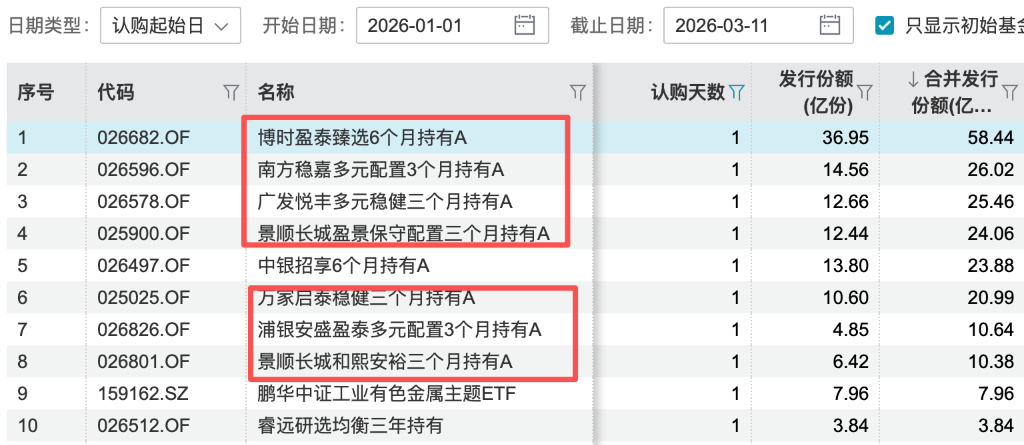Click filter icon next to 认购天数
1024x445 pixels.
pyautogui.click(x=736, y=92)
